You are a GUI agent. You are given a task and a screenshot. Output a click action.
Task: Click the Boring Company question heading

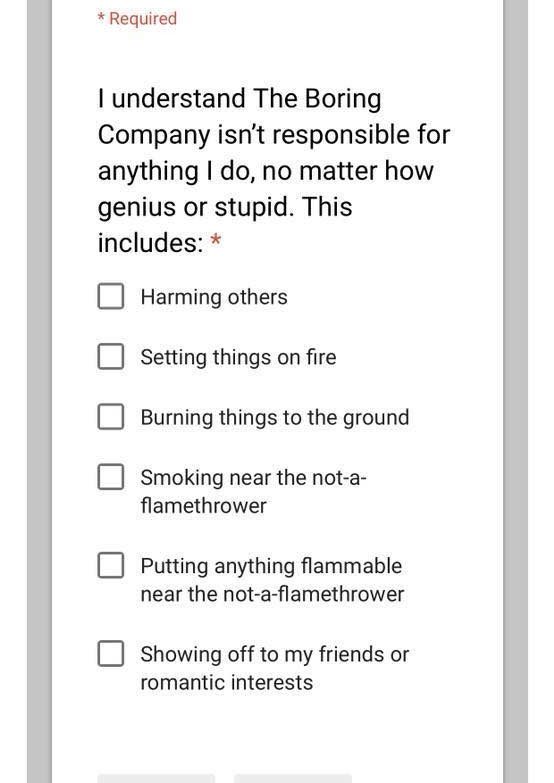274,170
